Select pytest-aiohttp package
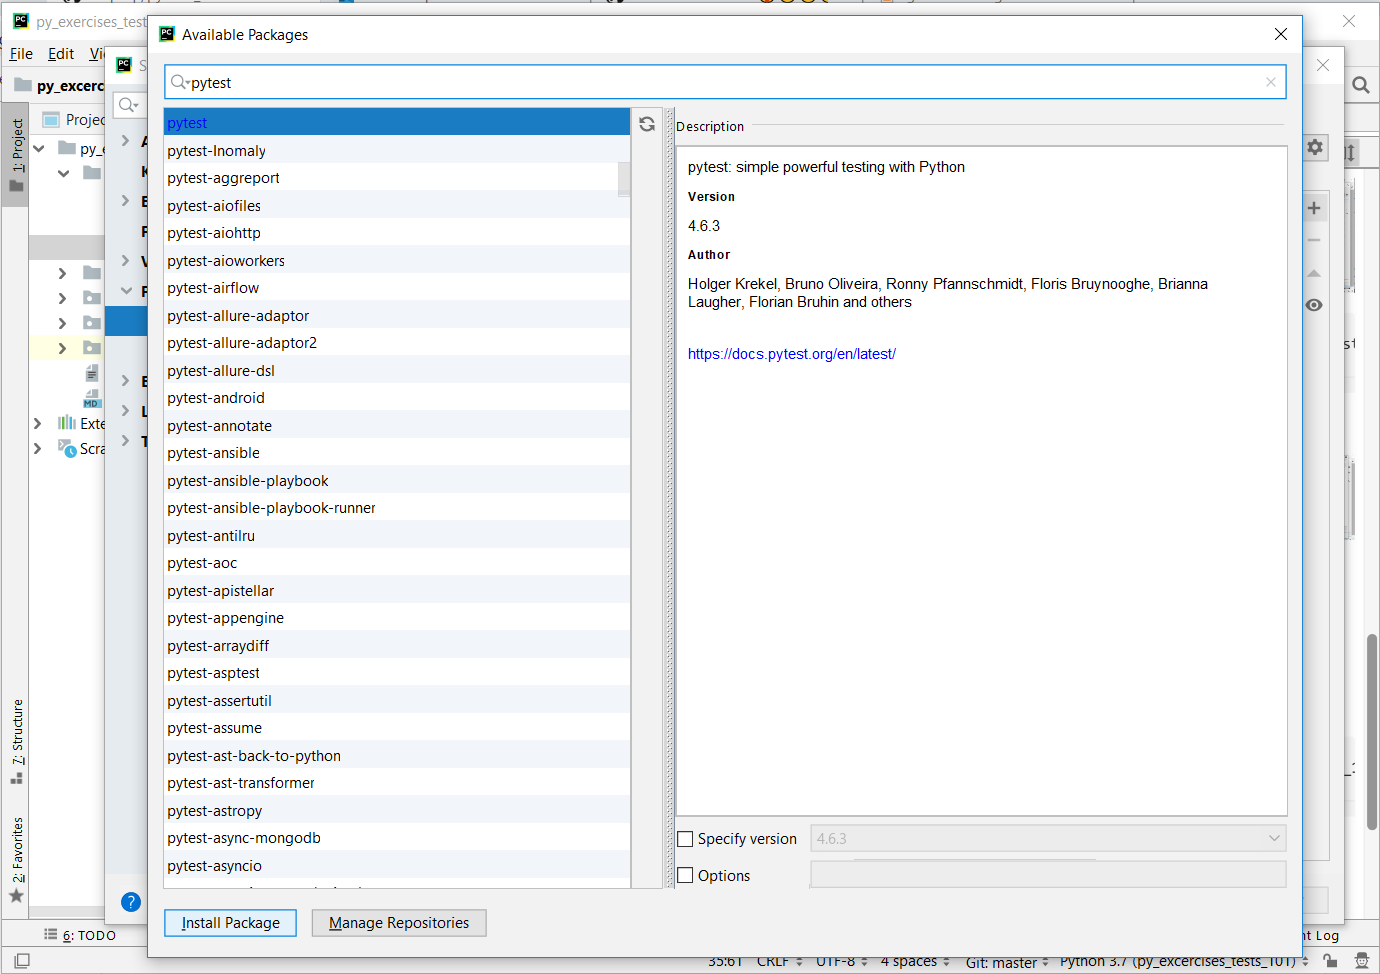The height and width of the screenshot is (974, 1380). (397, 233)
